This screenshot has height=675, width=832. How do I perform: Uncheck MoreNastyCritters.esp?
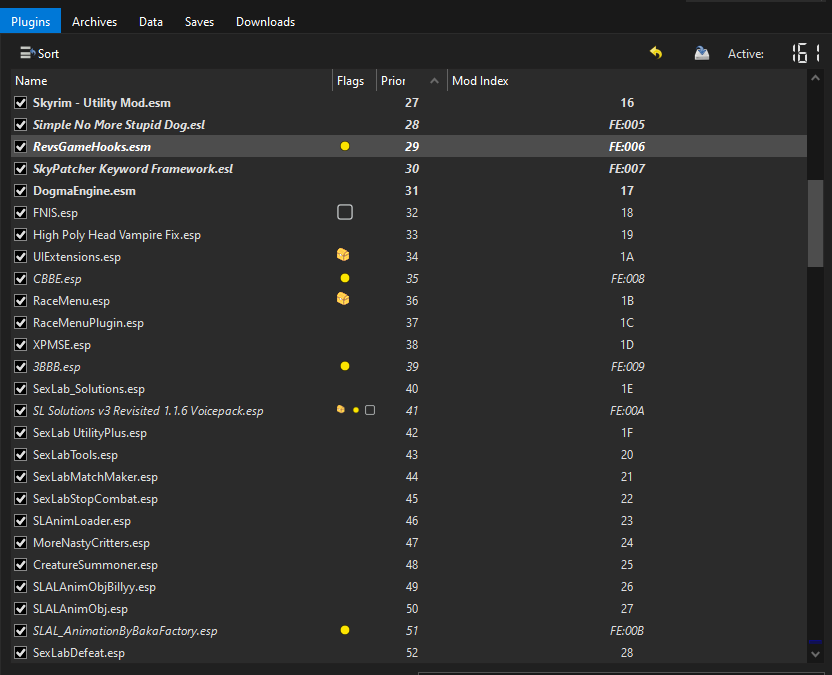(x=21, y=543)
